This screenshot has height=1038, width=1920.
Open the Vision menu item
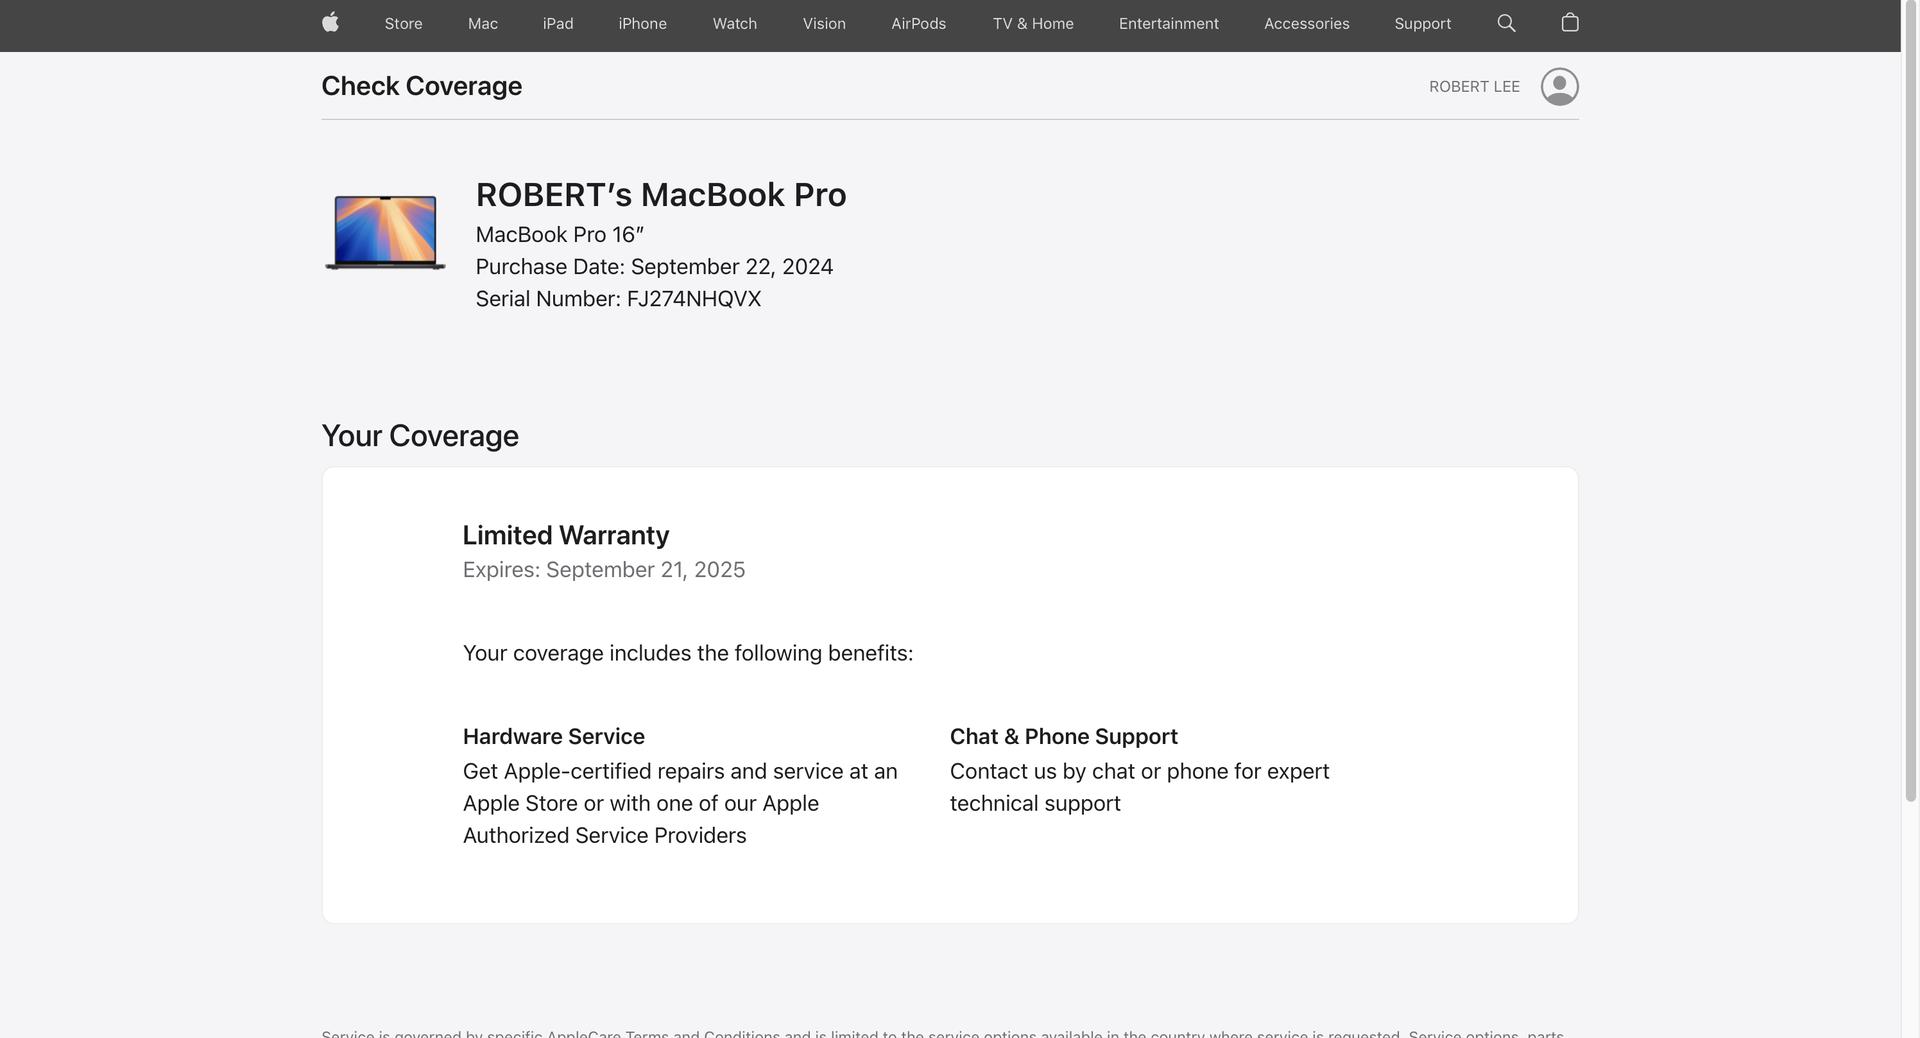point(824,24)
